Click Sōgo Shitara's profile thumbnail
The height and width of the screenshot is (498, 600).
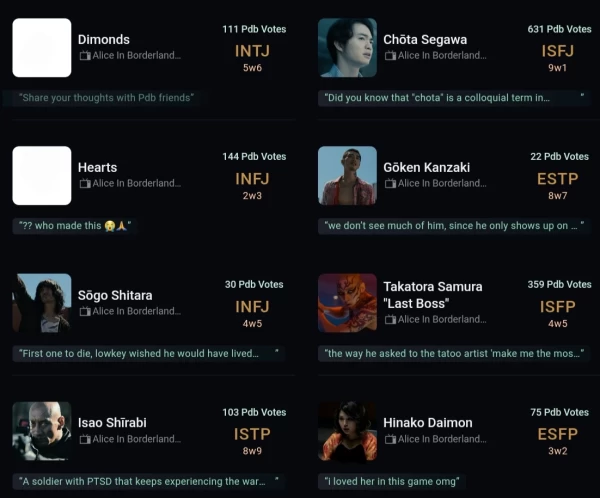click(x=42, y=303)
